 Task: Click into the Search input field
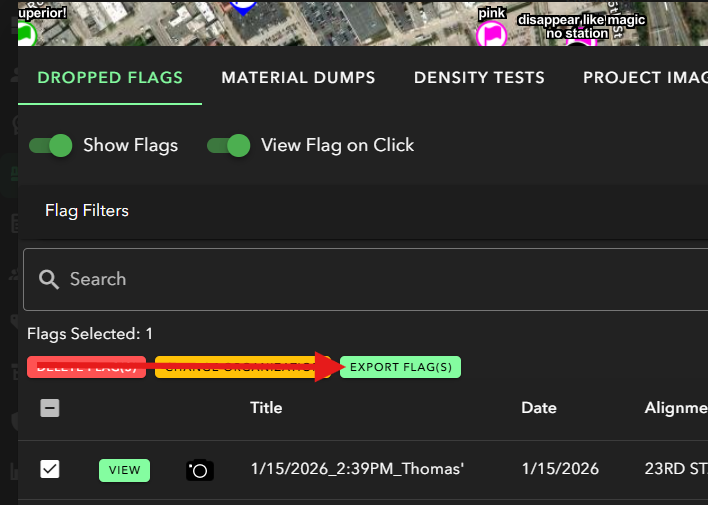click(x=380, y=279)
